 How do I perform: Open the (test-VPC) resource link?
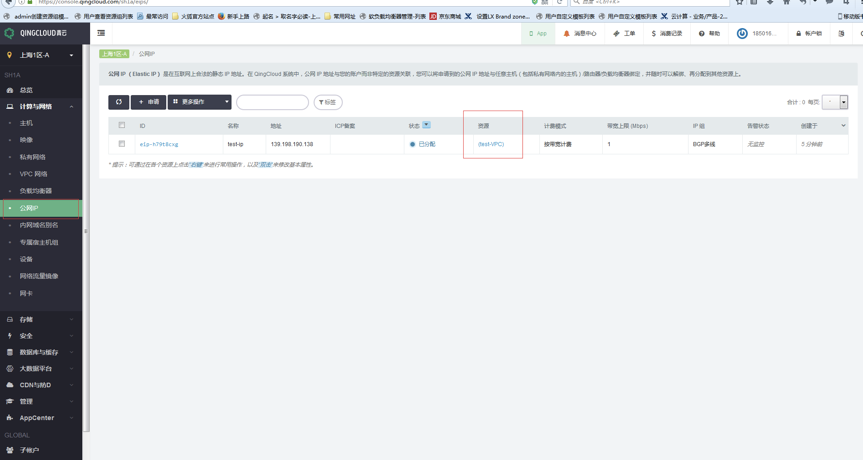(491, 144)
